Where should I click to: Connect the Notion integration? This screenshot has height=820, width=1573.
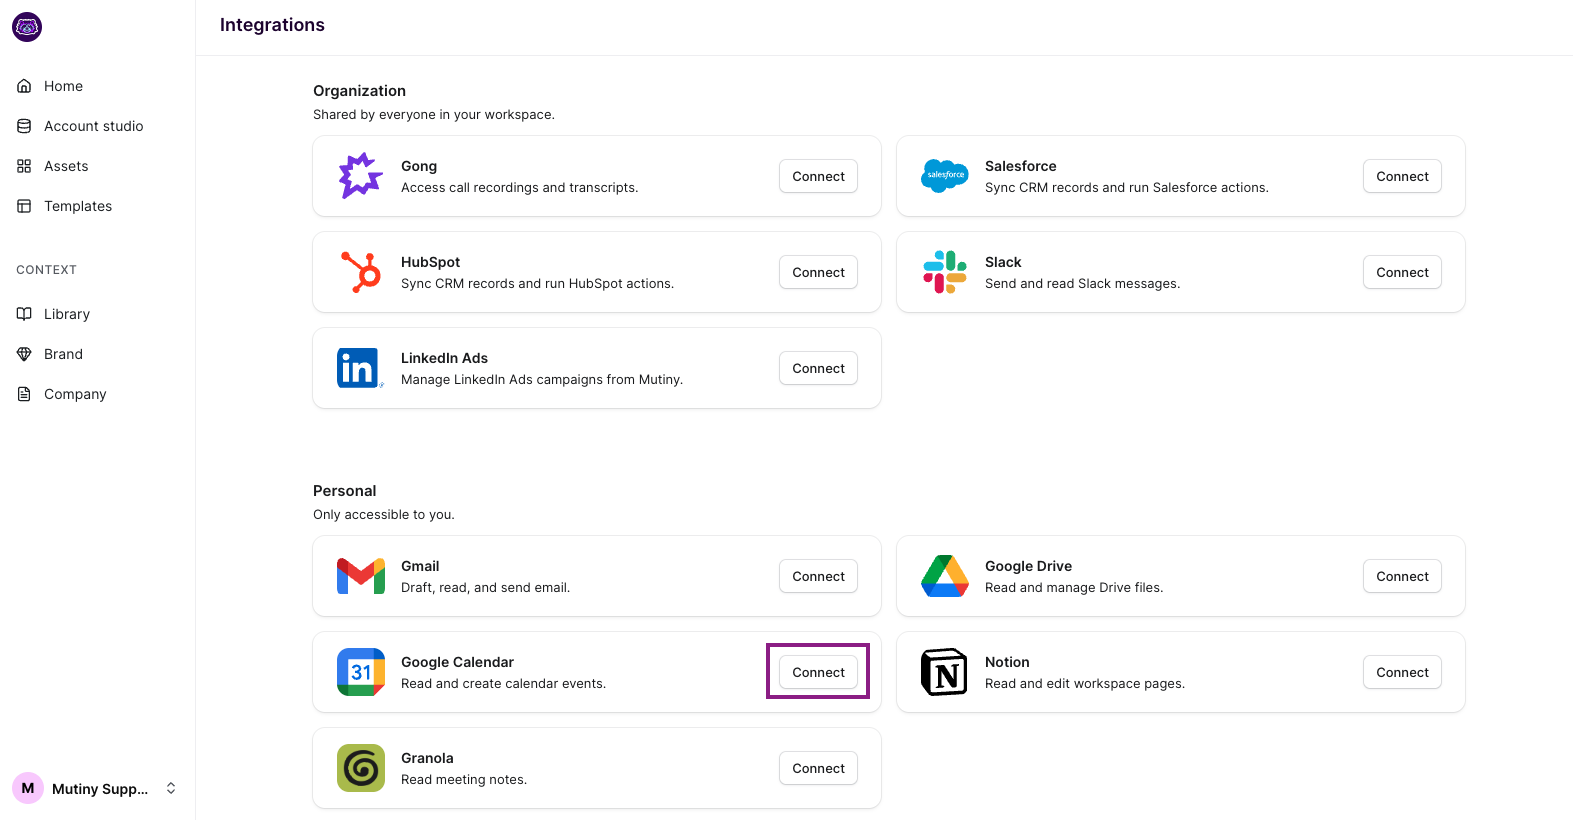pyautogui.click(x=1402, y=672)
